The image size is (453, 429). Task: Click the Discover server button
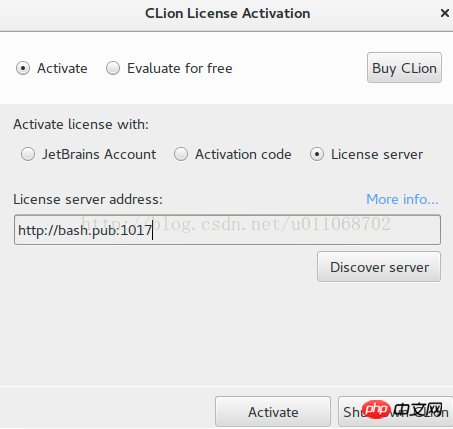coord(379,267)
